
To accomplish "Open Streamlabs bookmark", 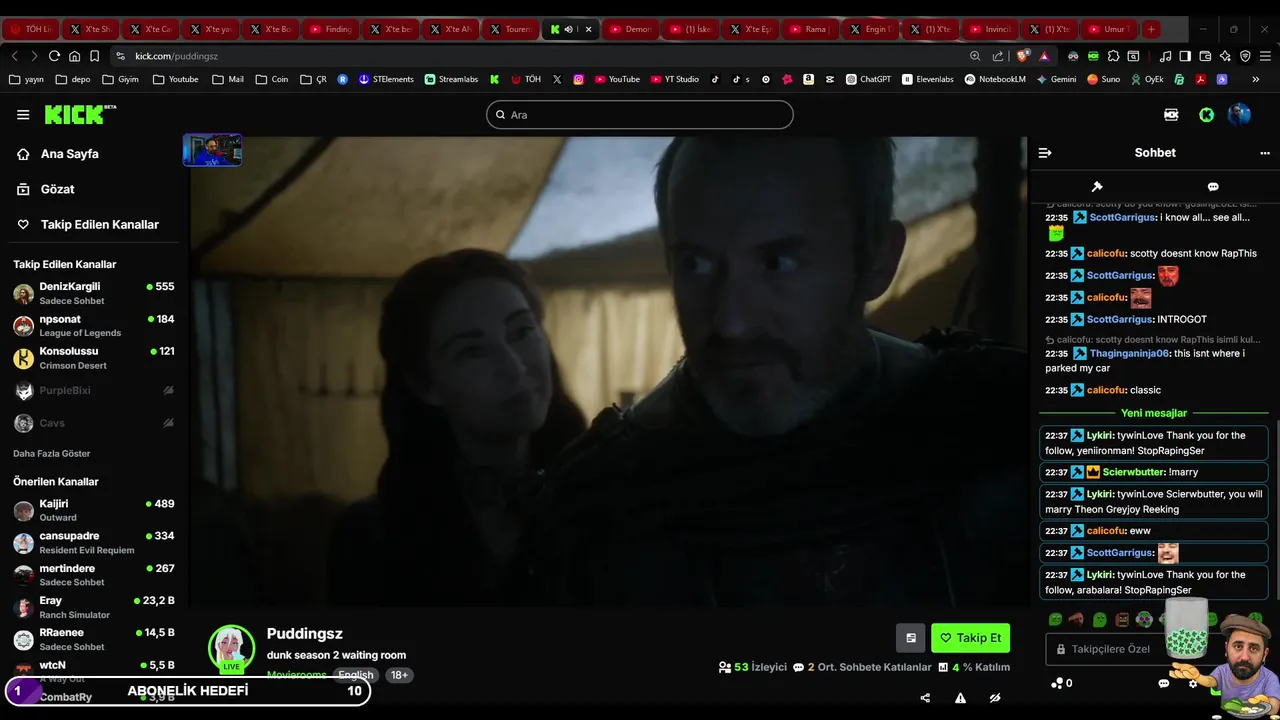I will tap(451, 79).
